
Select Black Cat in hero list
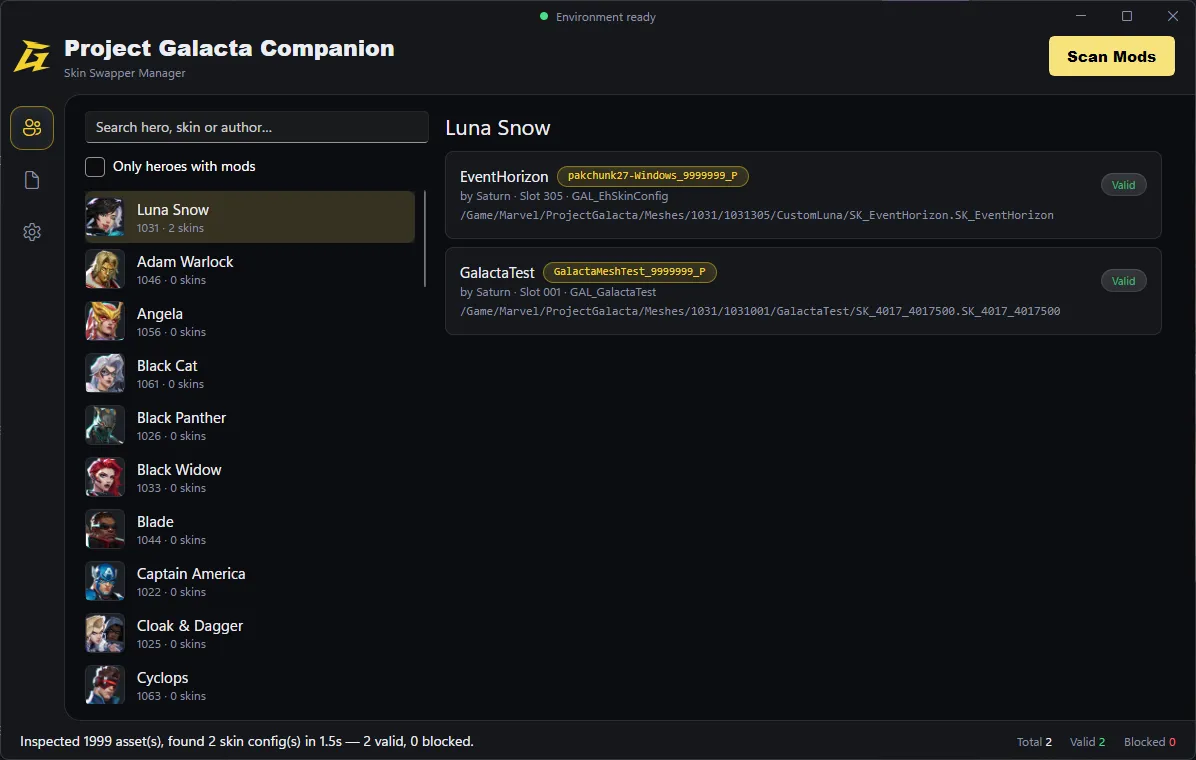249,373
